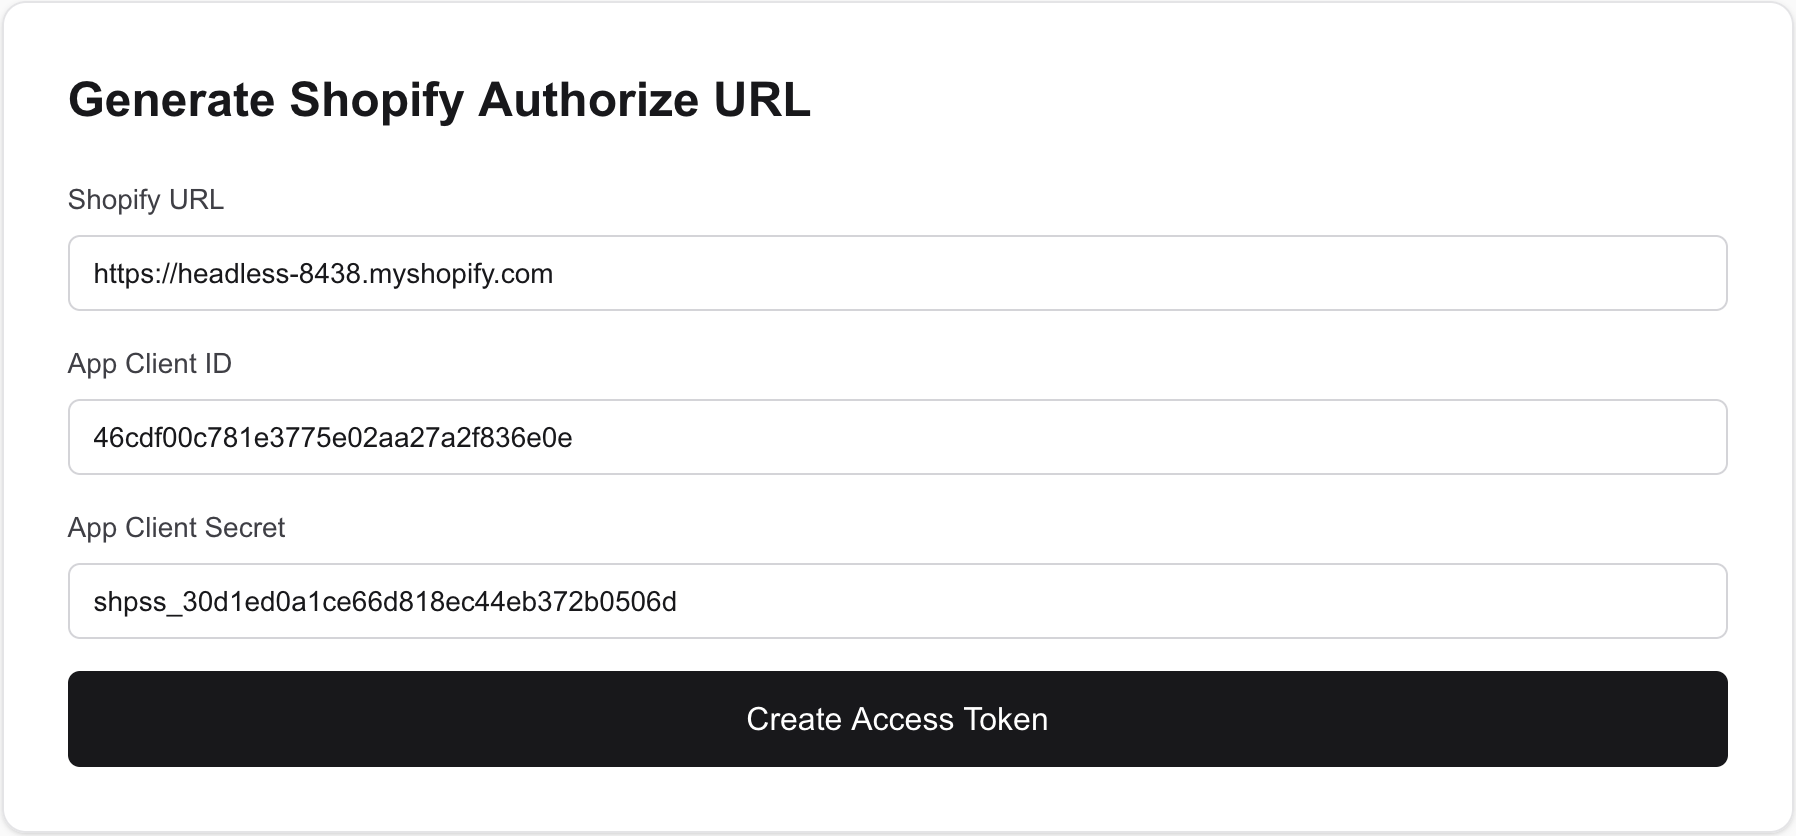
Task: Click the Generate Shopify Authorize URL heading
Action: 439,98
